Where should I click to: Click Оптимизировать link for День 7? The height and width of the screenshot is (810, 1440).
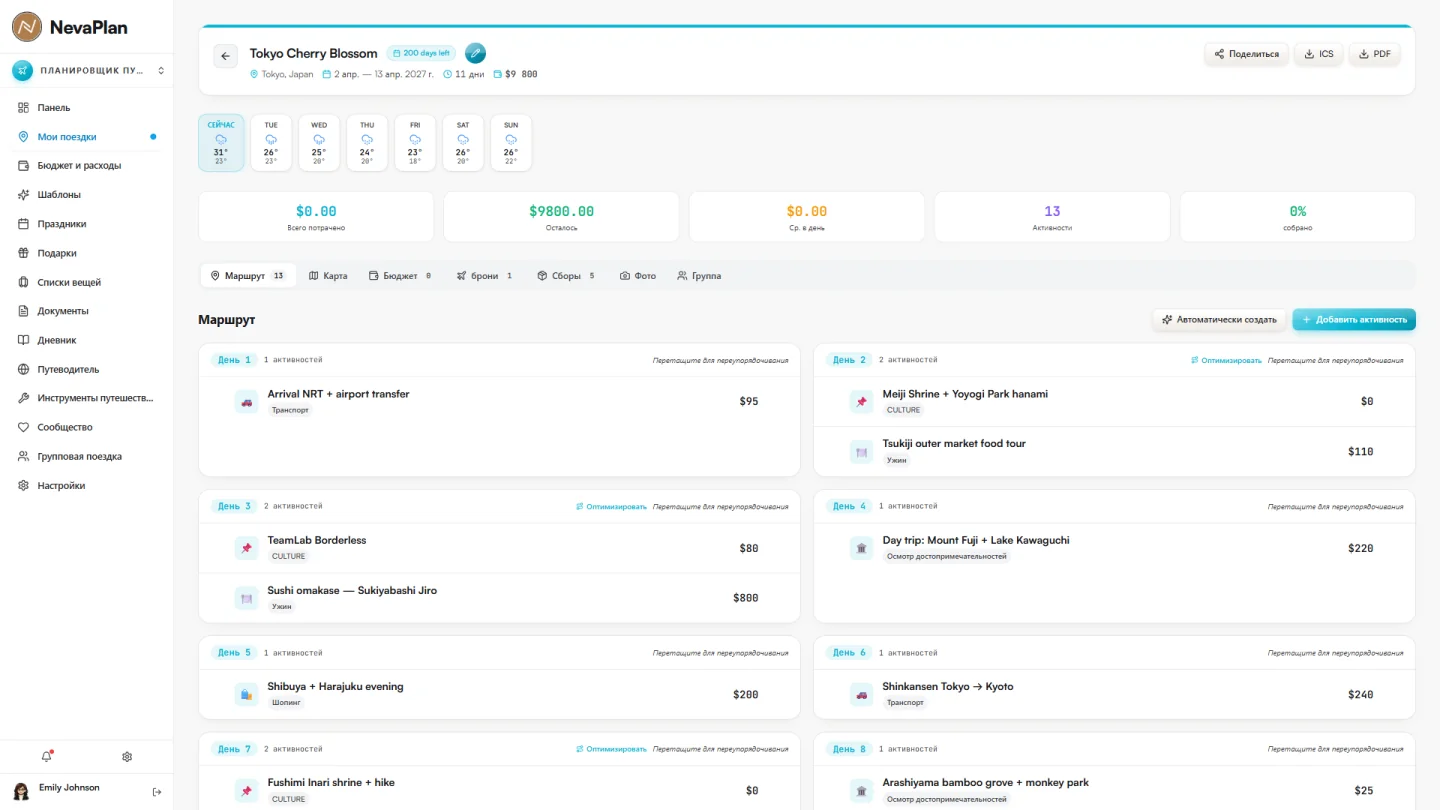(x=611, y=749)
